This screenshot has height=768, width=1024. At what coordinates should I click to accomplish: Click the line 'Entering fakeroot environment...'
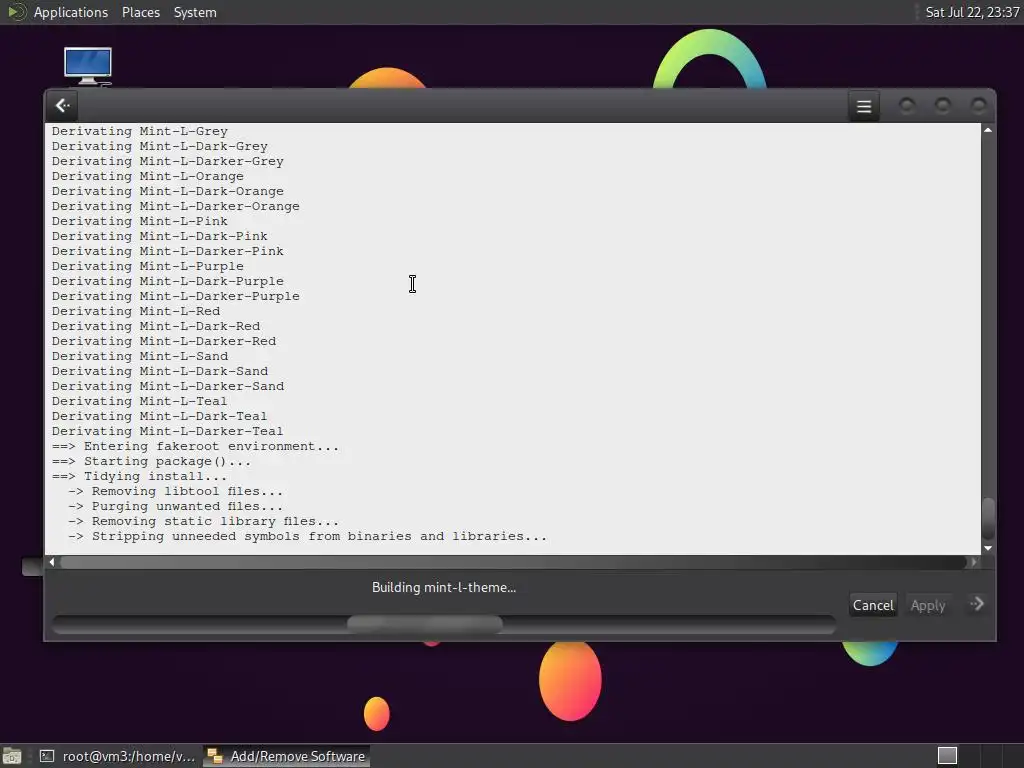tap(195, 447)
